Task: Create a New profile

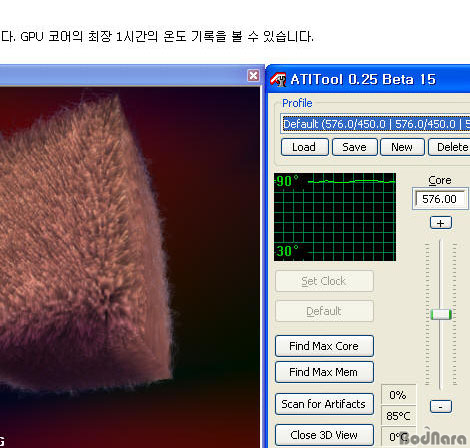Action: pyautogui.click(x=402, y=147)
